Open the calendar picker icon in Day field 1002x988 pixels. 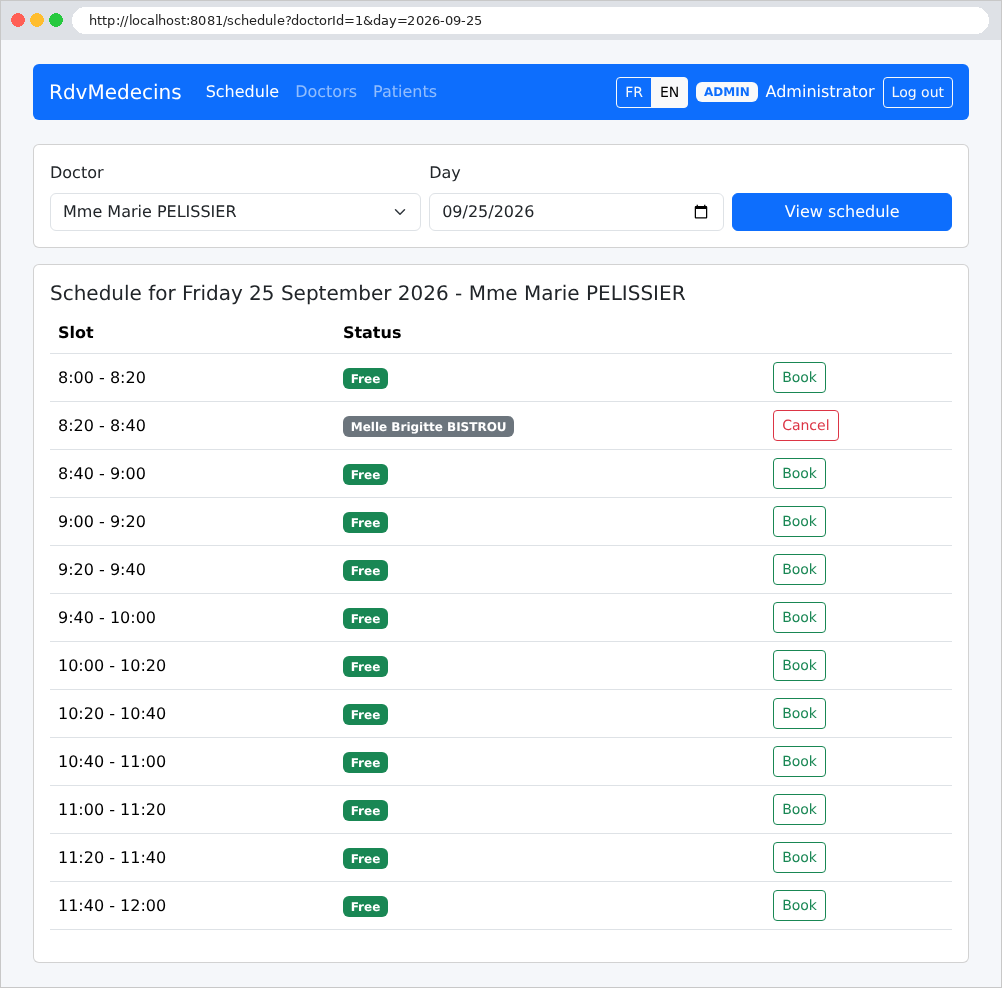[x=700, y=212]
